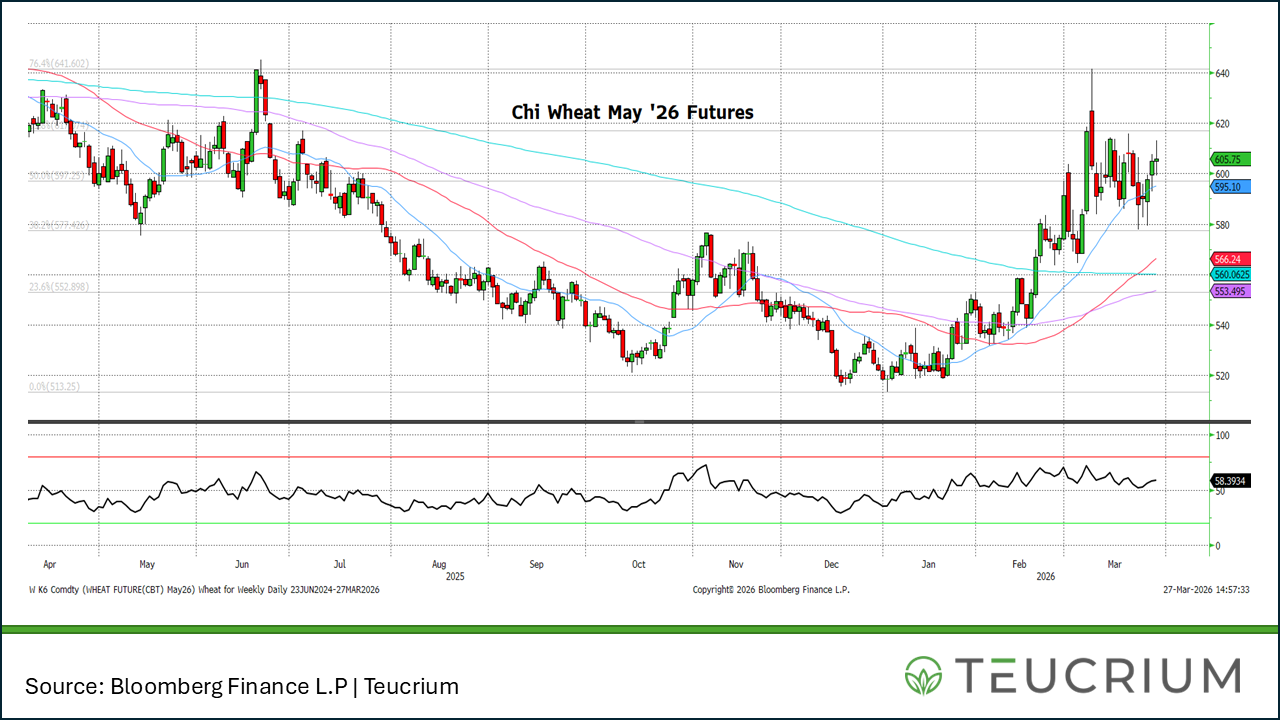1280x720 pixels.
Task: Select the 50.0% Fibonacci level label
Action: click(x=59, y=176)
